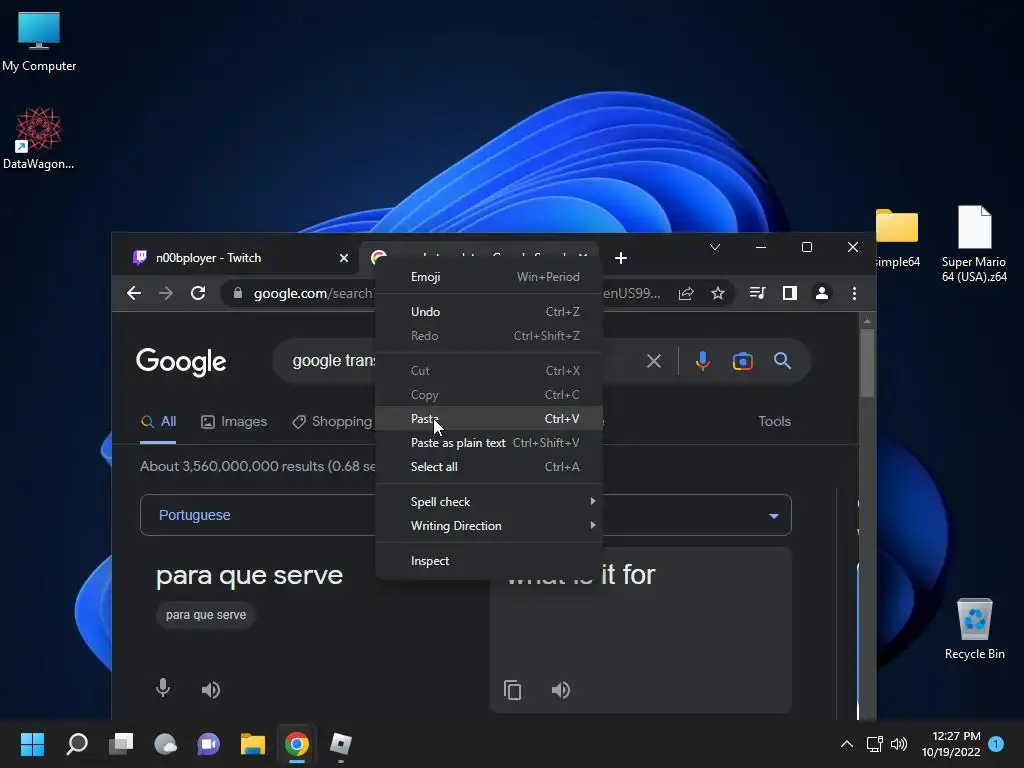This screenshot has height=768, width=1024.
Task: Open File Explorer from taskbar
Action: pos(253,744)
